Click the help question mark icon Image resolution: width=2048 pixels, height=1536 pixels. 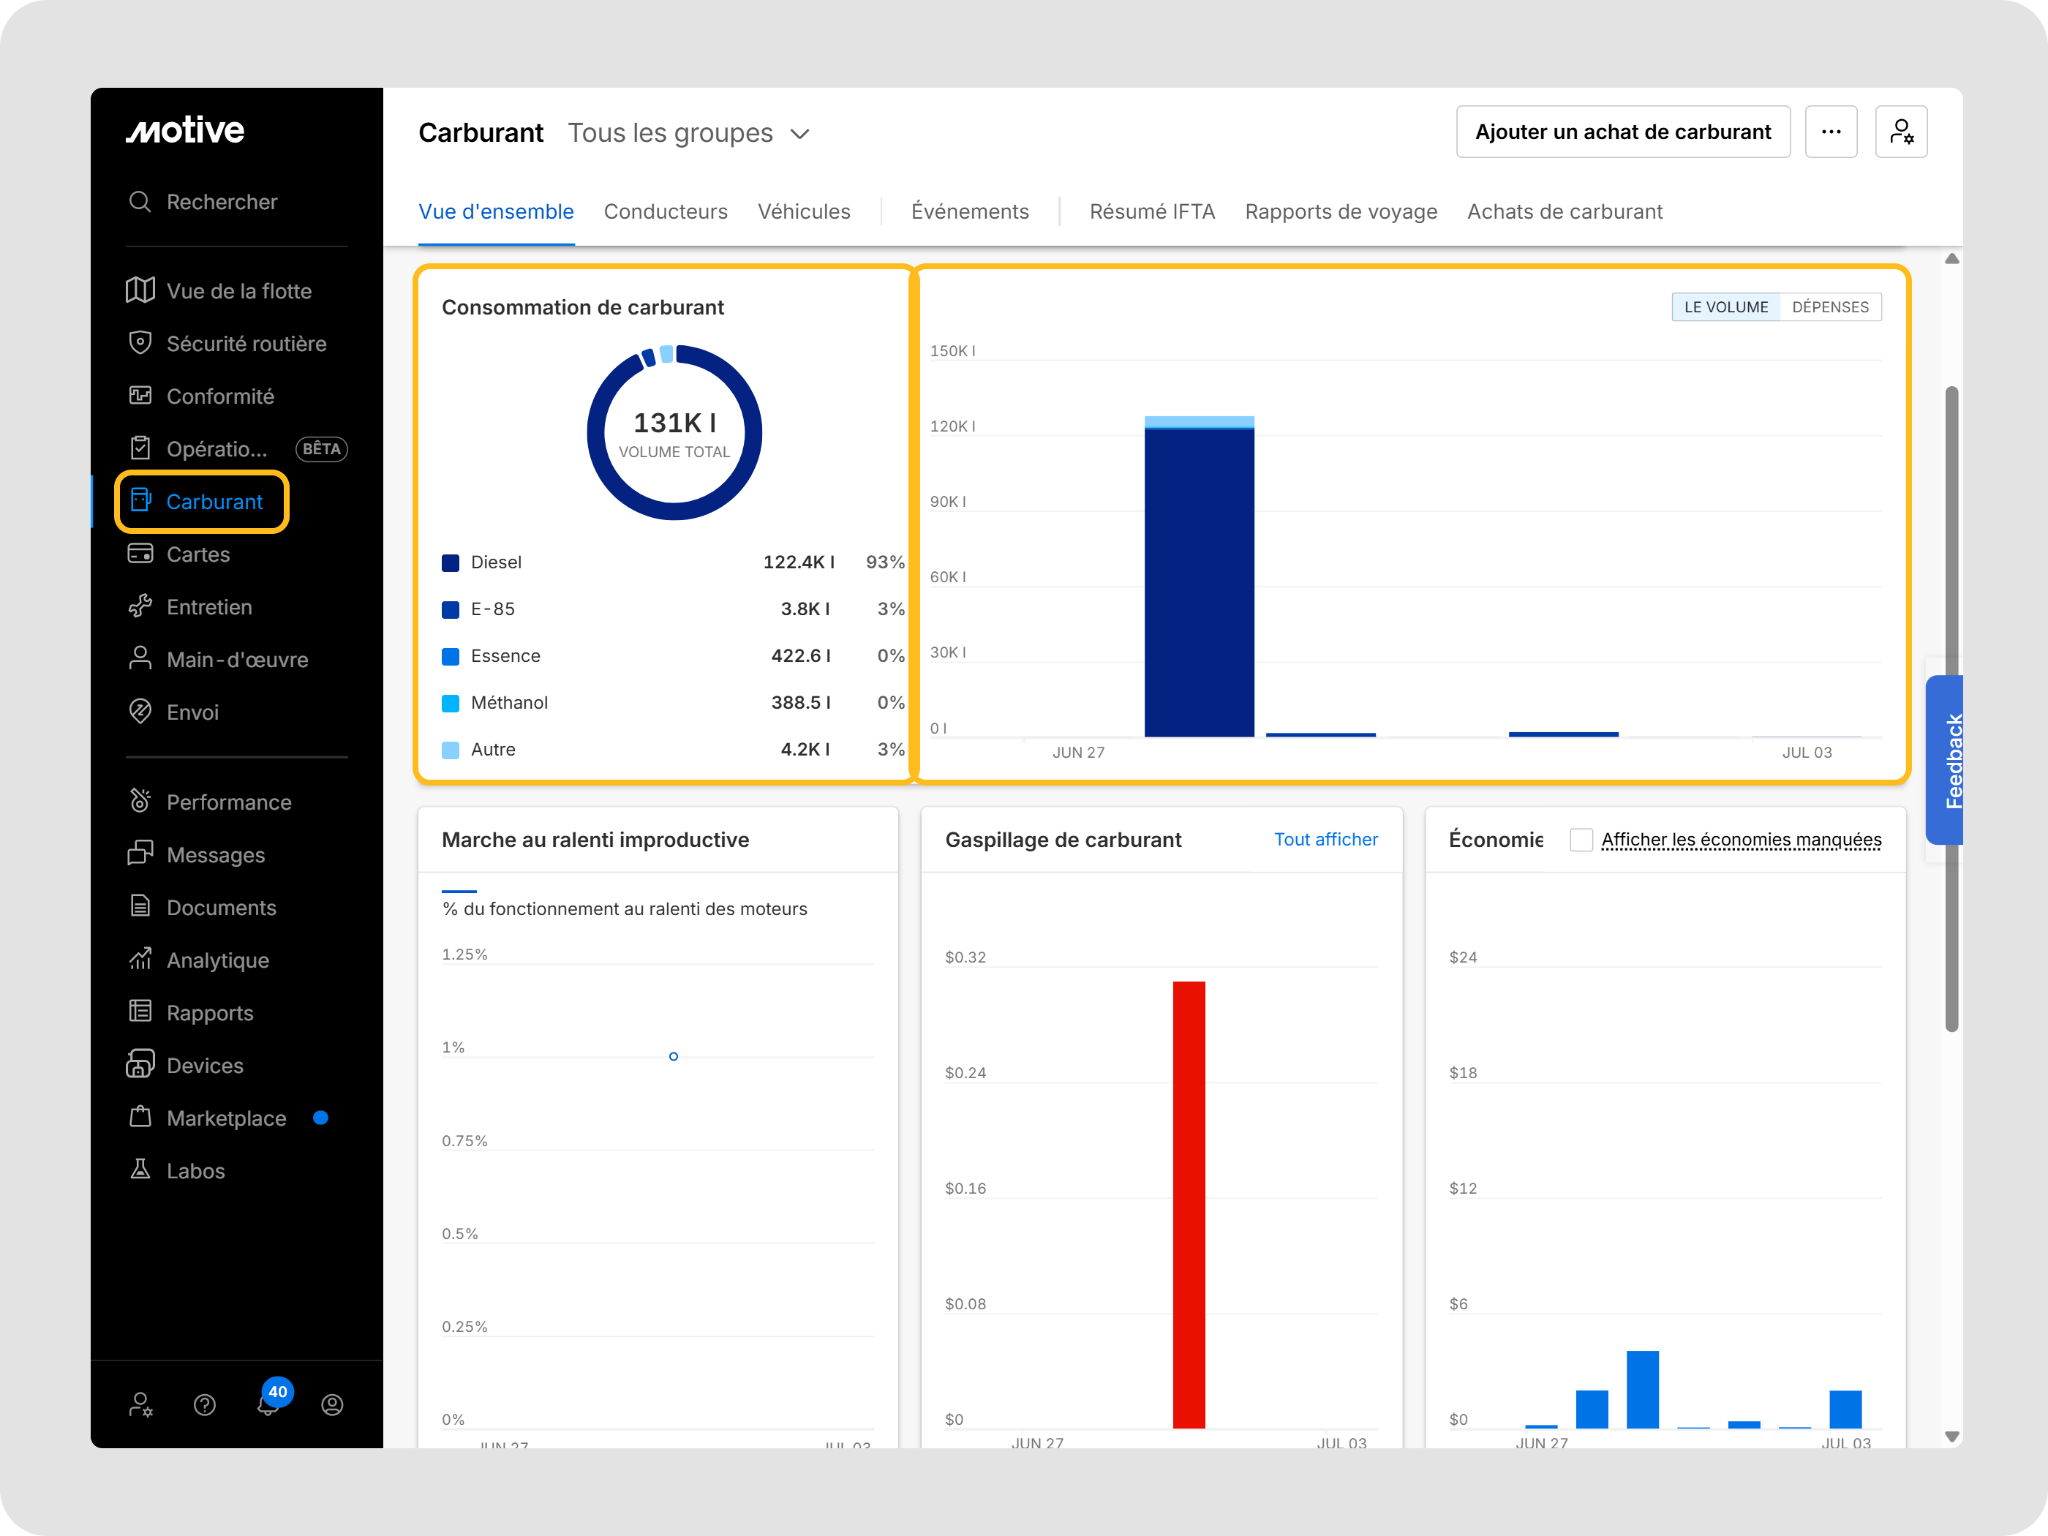pos(205,1405)
